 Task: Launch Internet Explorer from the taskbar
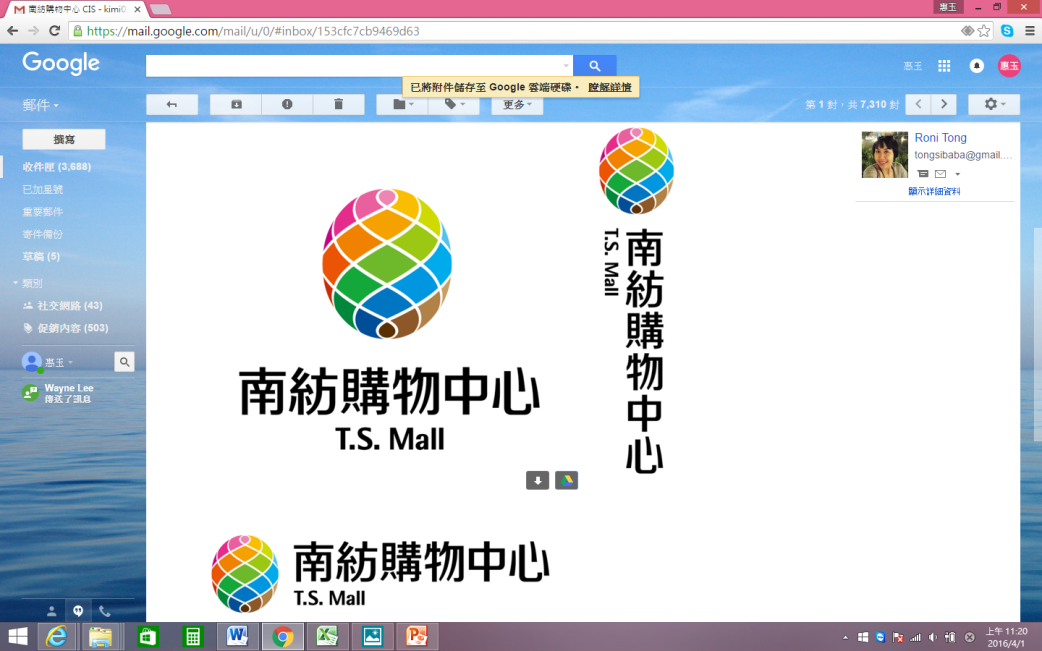56,636
